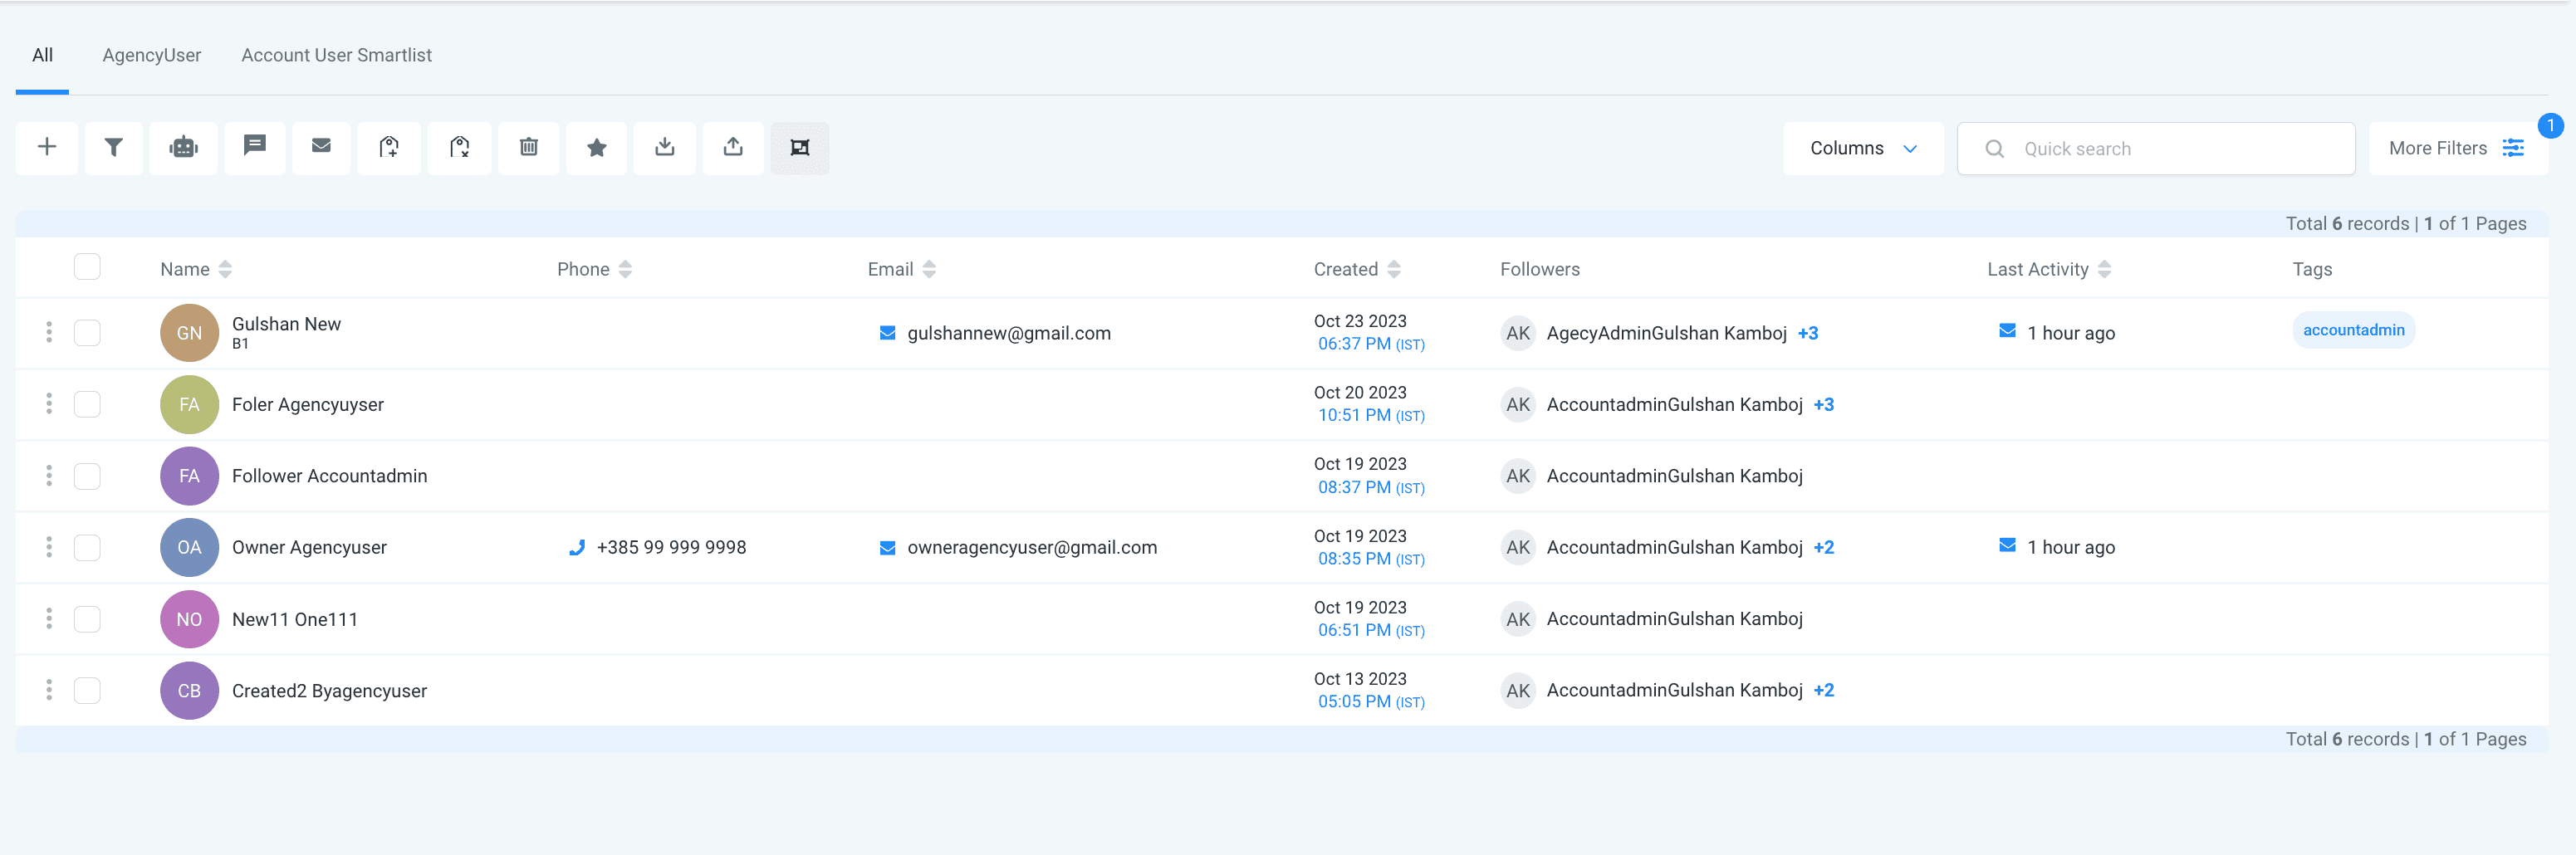Screen dimensions: 2576x855
Task: Click the add tag icon
Action: [x=389, y=148]
